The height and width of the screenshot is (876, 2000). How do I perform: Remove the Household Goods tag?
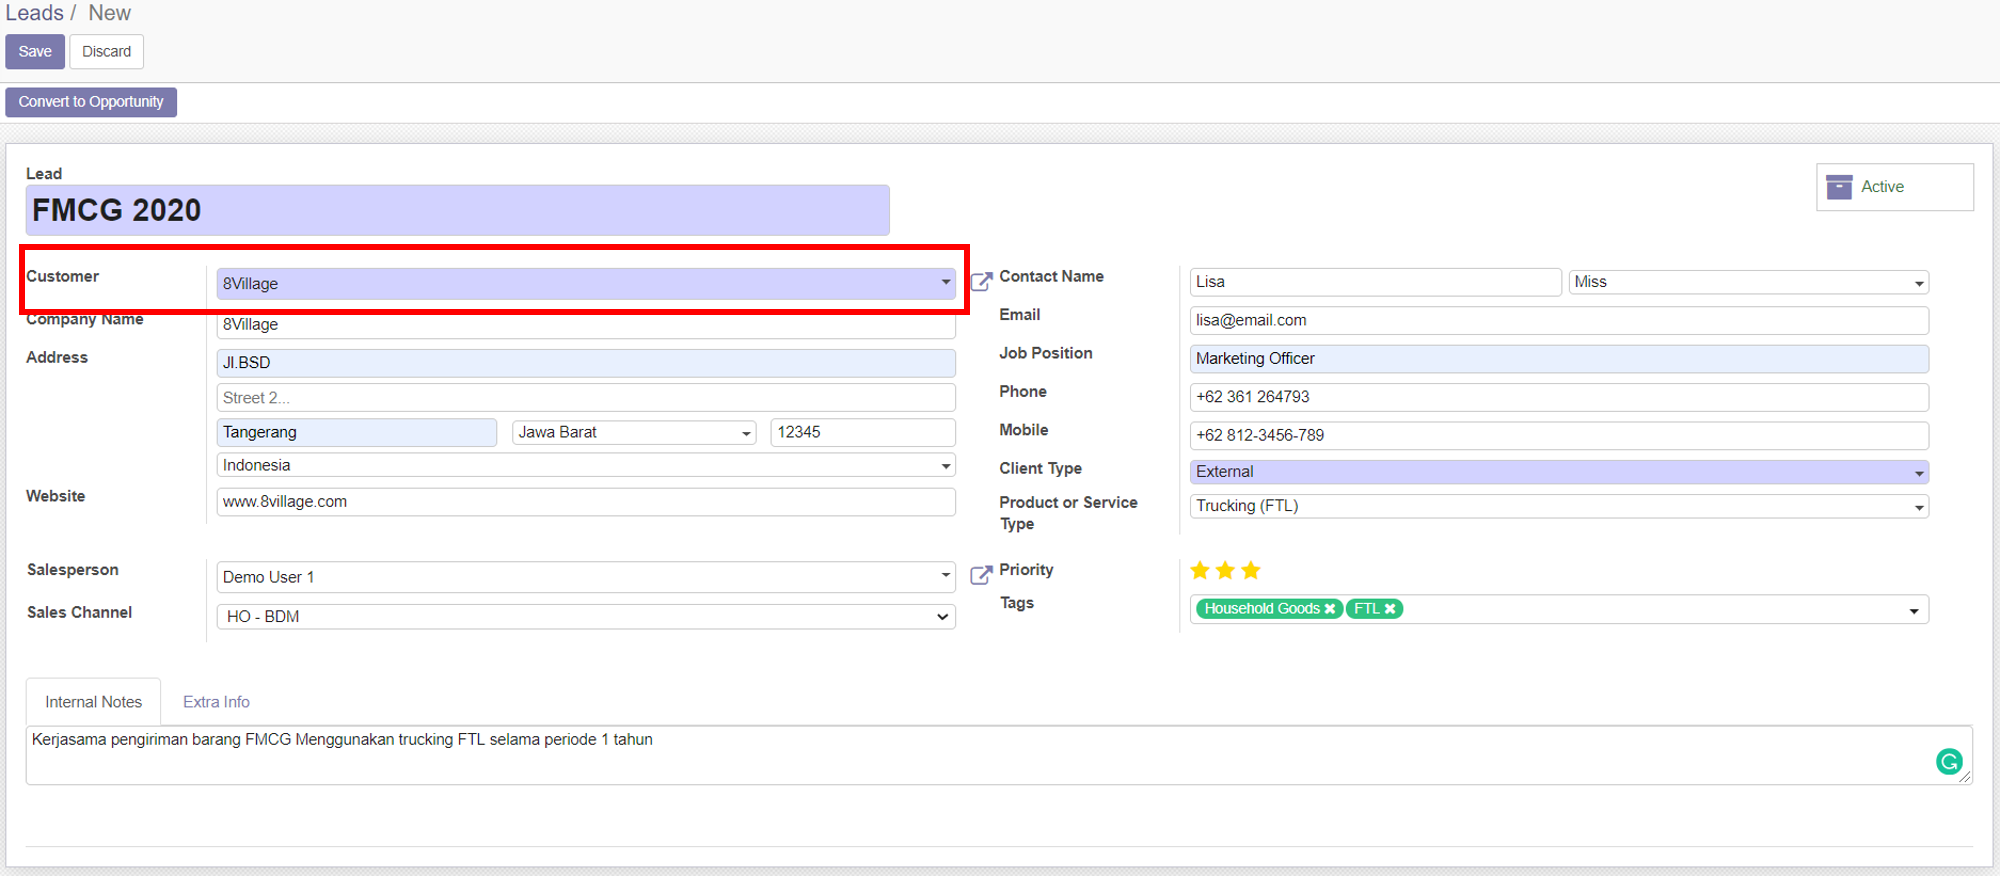coord(1330,609)
